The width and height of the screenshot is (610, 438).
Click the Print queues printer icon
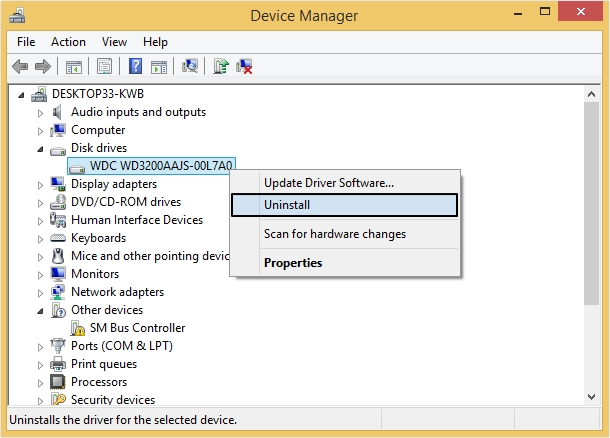tap(58, 364)
